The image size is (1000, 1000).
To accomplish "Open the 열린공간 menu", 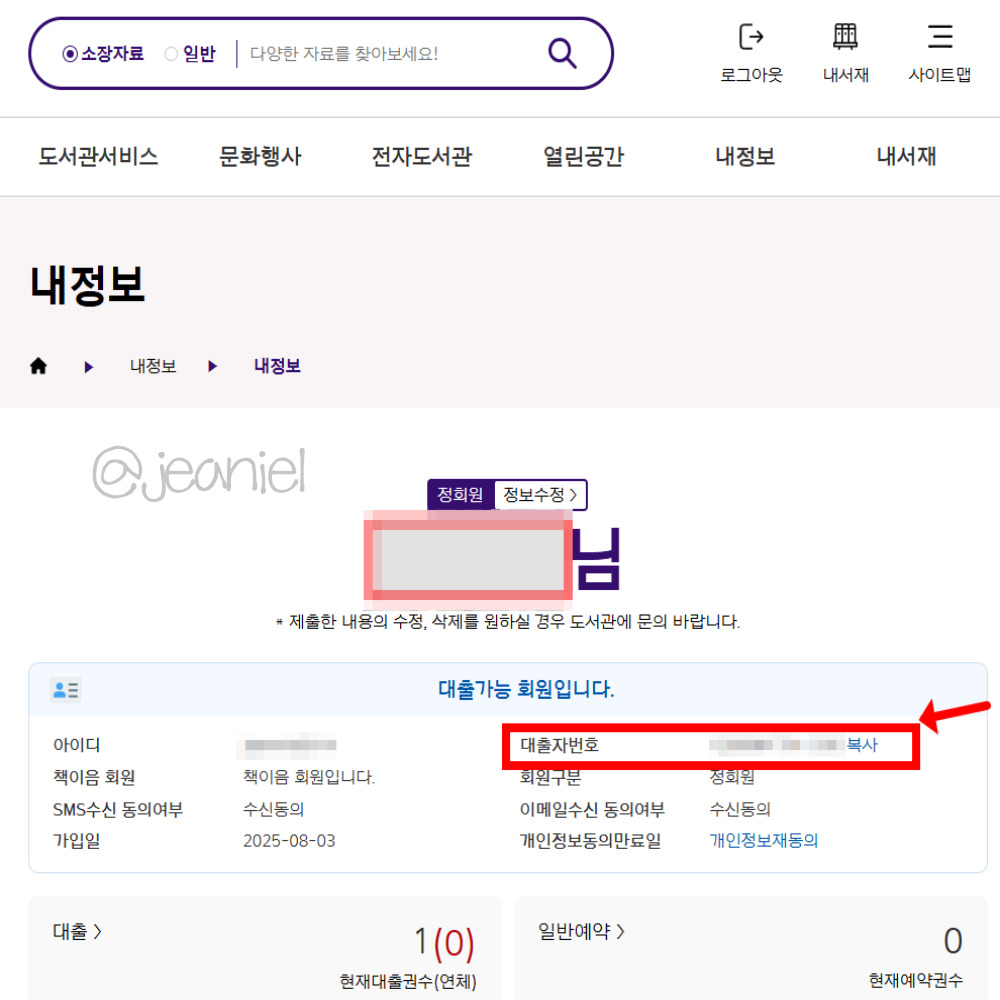I will click(x=583, y=156).
